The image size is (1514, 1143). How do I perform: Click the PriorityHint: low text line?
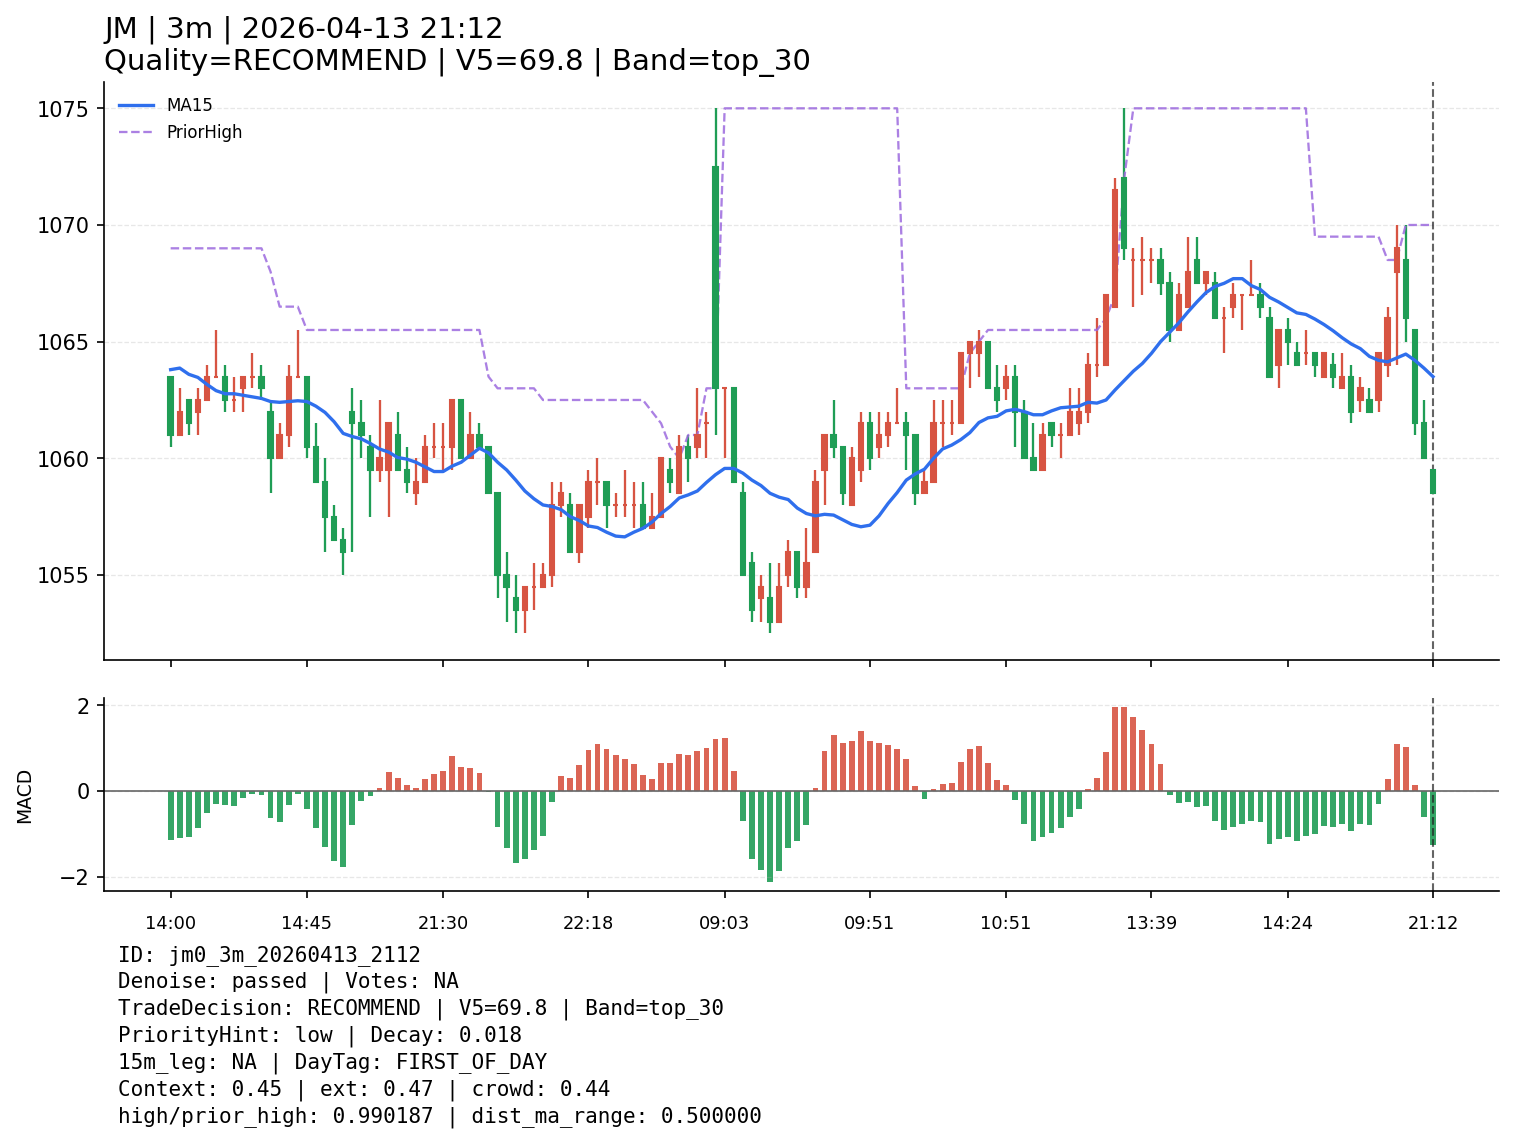pos(319,1035)
